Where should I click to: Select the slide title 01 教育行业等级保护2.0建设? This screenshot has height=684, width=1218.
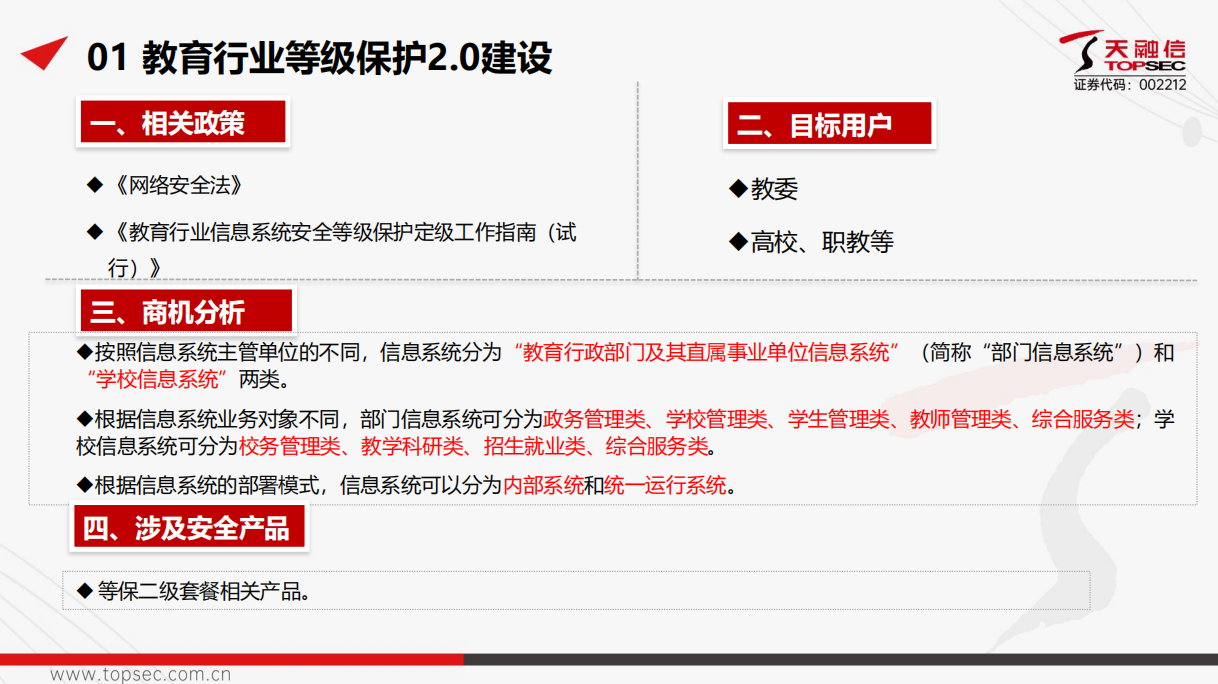click(320, 58)
